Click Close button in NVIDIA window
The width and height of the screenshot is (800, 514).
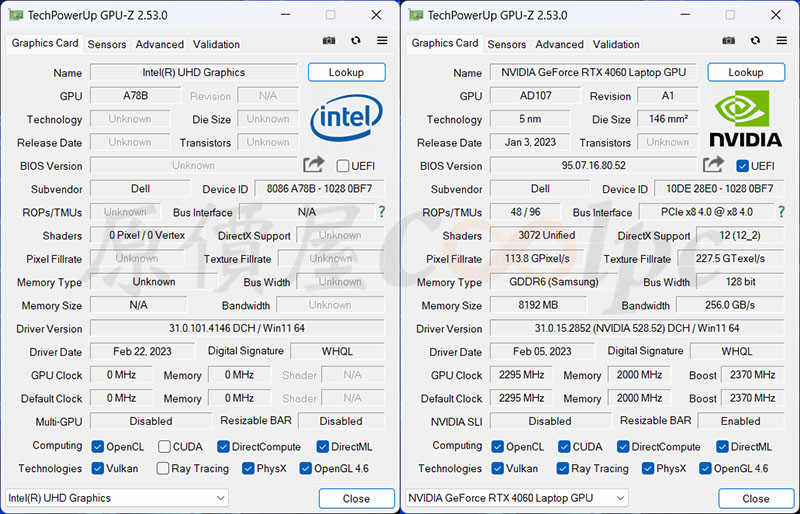(756, 498)
